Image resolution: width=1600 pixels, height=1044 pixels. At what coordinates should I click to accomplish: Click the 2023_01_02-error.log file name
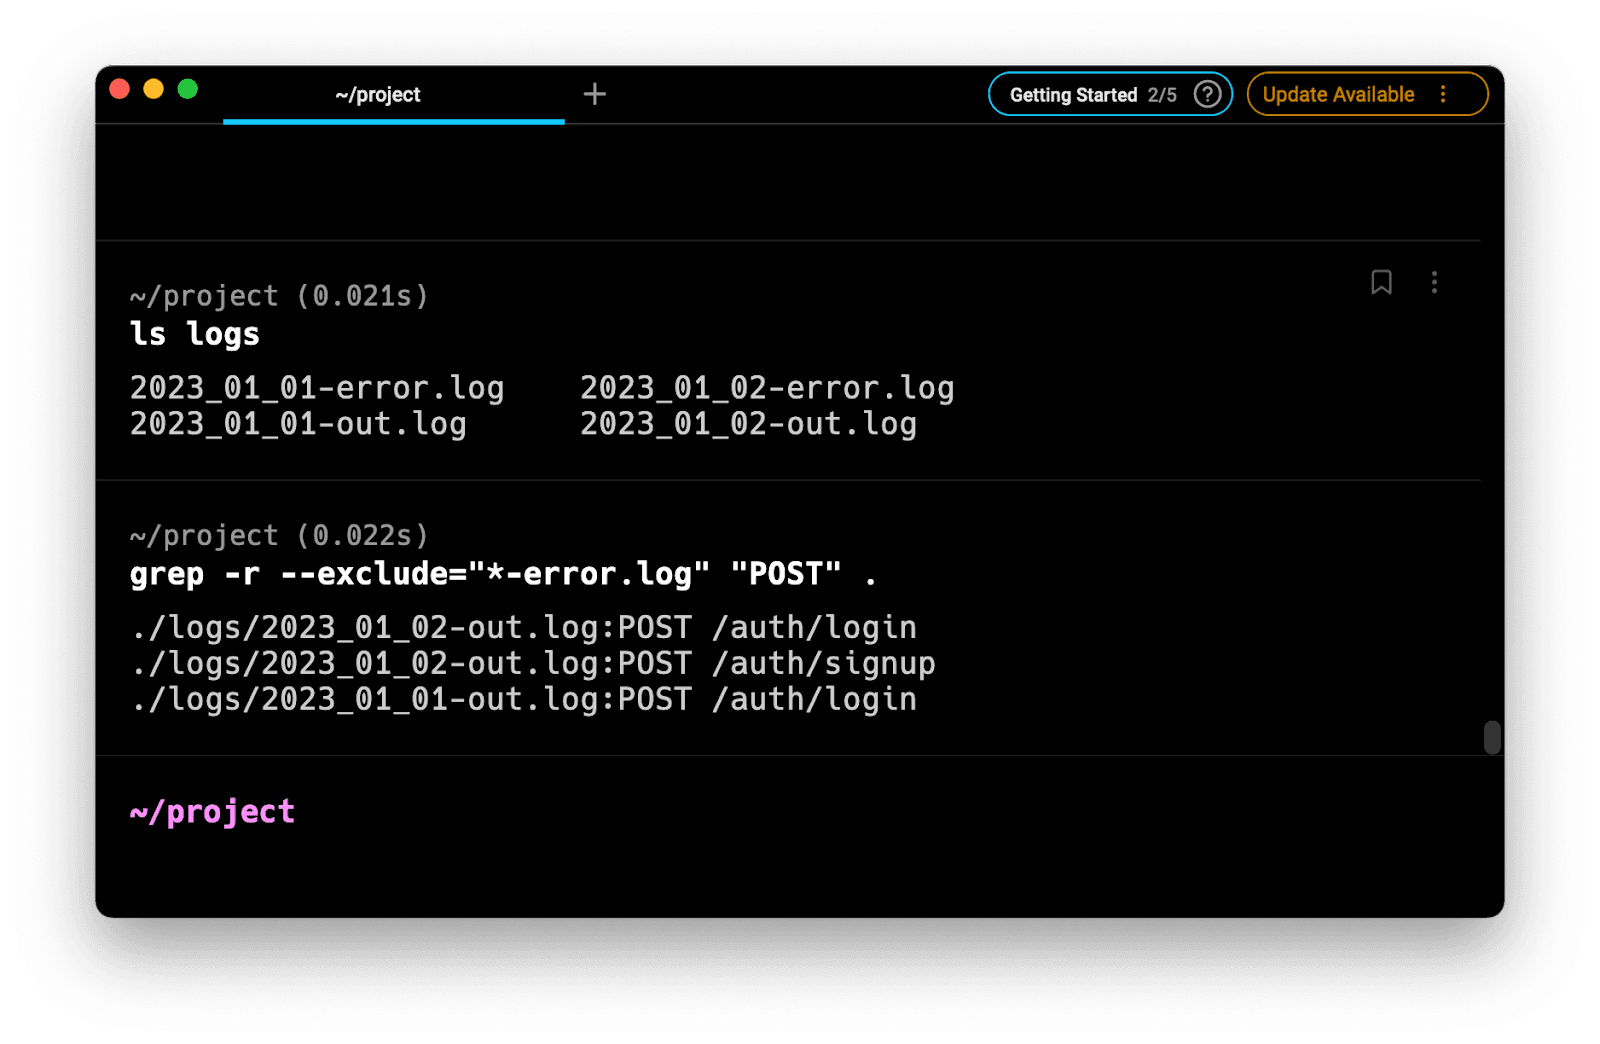click(x=767, y=388)
